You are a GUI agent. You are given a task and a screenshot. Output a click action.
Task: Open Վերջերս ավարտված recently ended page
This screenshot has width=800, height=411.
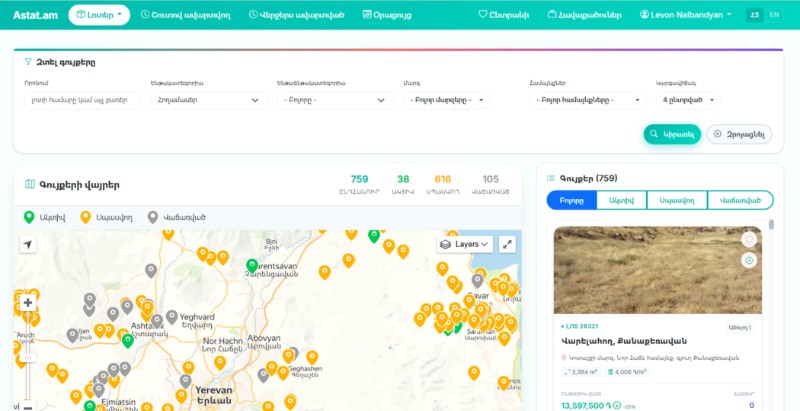pos(296,15)
